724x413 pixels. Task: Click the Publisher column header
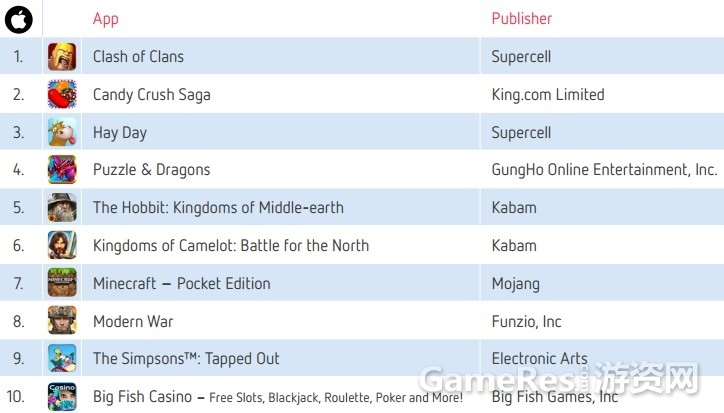[x=522, y=18]
